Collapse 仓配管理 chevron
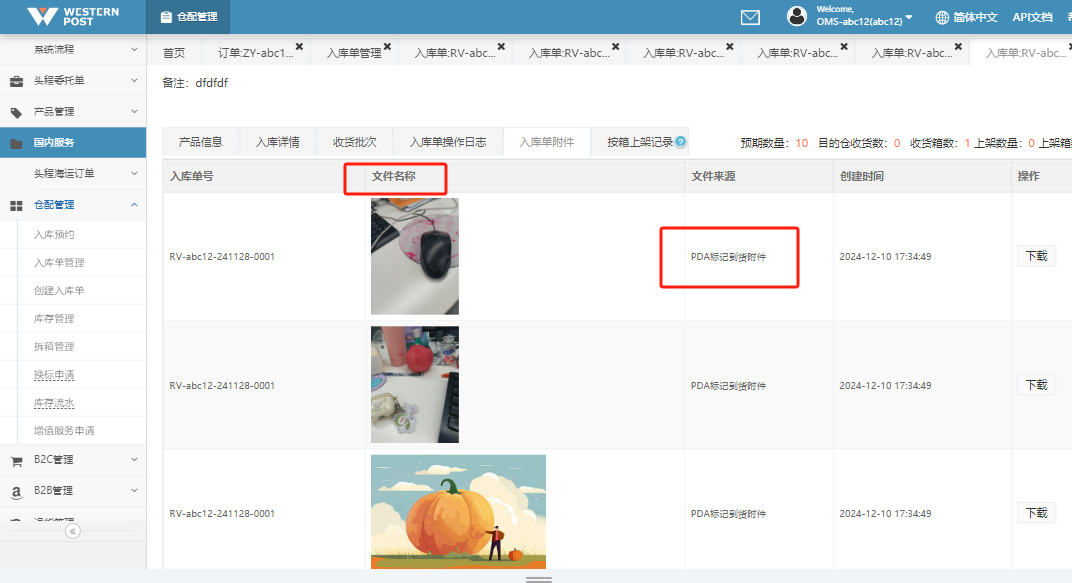Image resolution: width=1072 pixels, height=583 pixels. pos(134,204)
